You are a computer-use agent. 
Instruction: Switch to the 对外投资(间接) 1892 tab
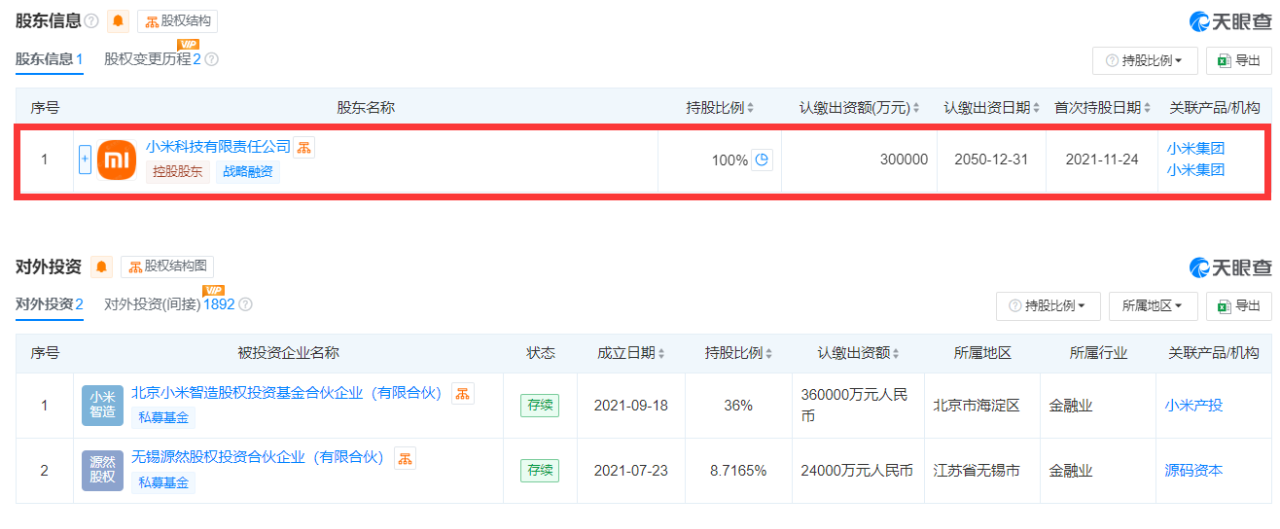[x=169, y=304]
